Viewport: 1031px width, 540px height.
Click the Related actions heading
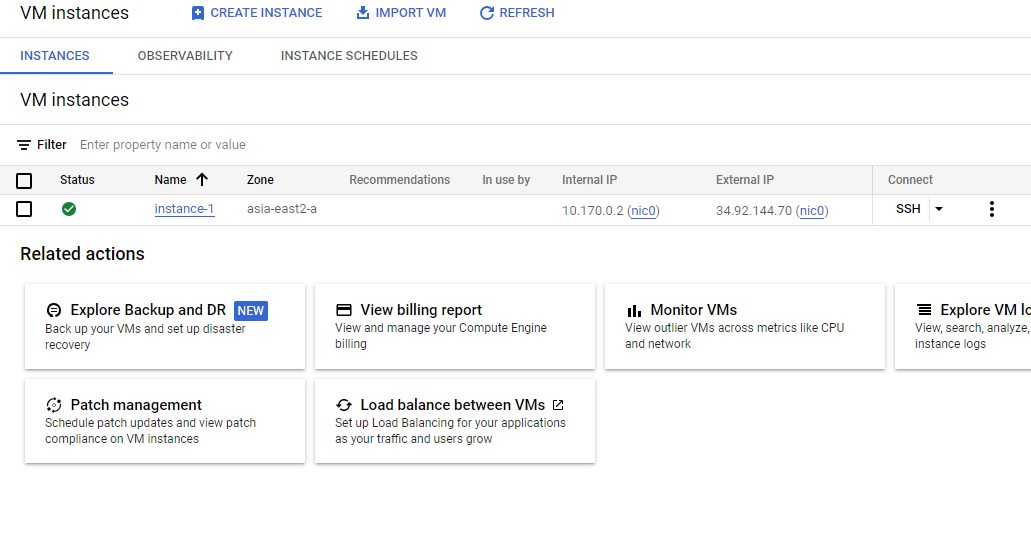click(x=82, y=254)
